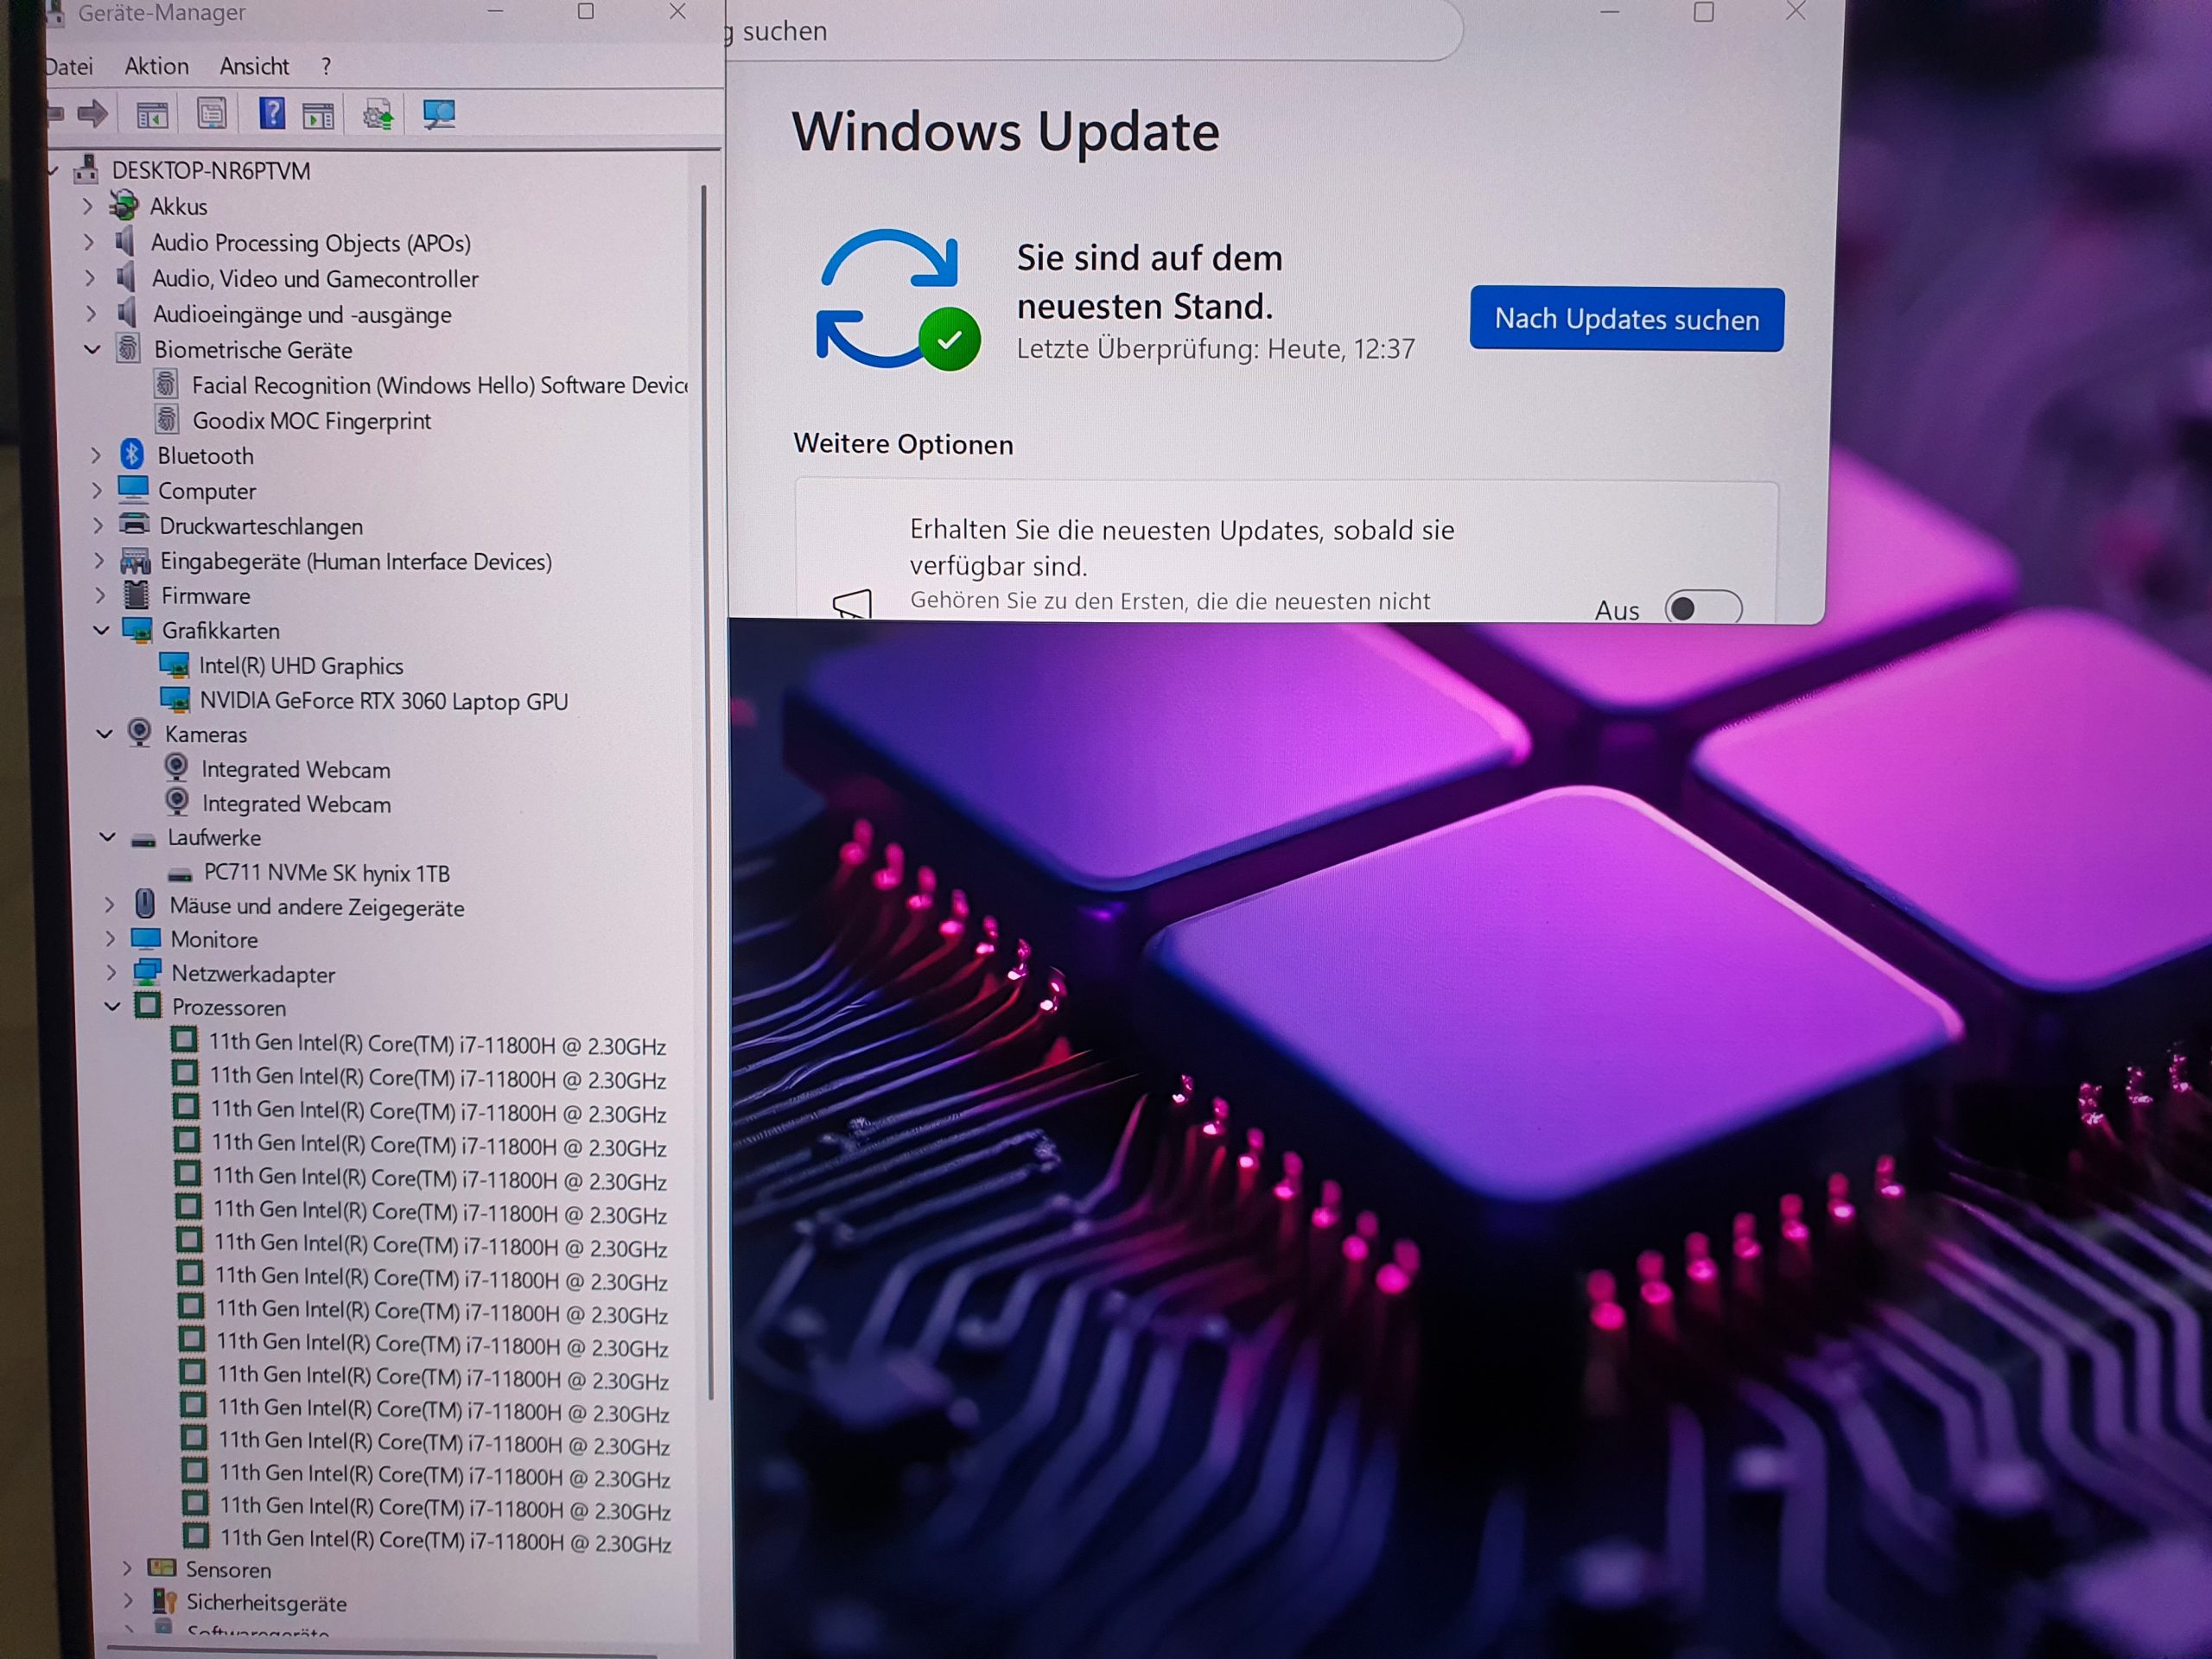Screen dimensions: 2212x1659
Task: Select Goodix MOC Fingerprint device
Action: point(311,421)
